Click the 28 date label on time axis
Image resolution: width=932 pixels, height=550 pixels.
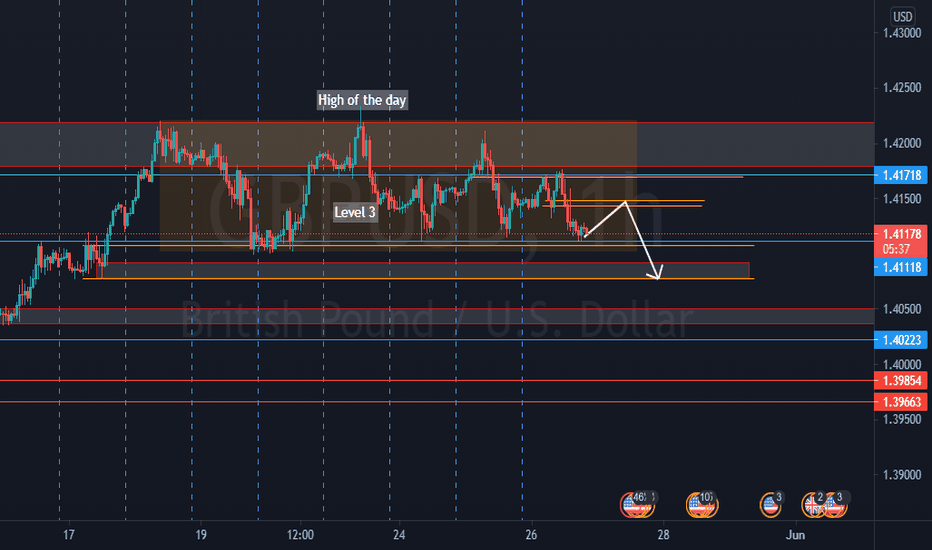click(663, 535)
